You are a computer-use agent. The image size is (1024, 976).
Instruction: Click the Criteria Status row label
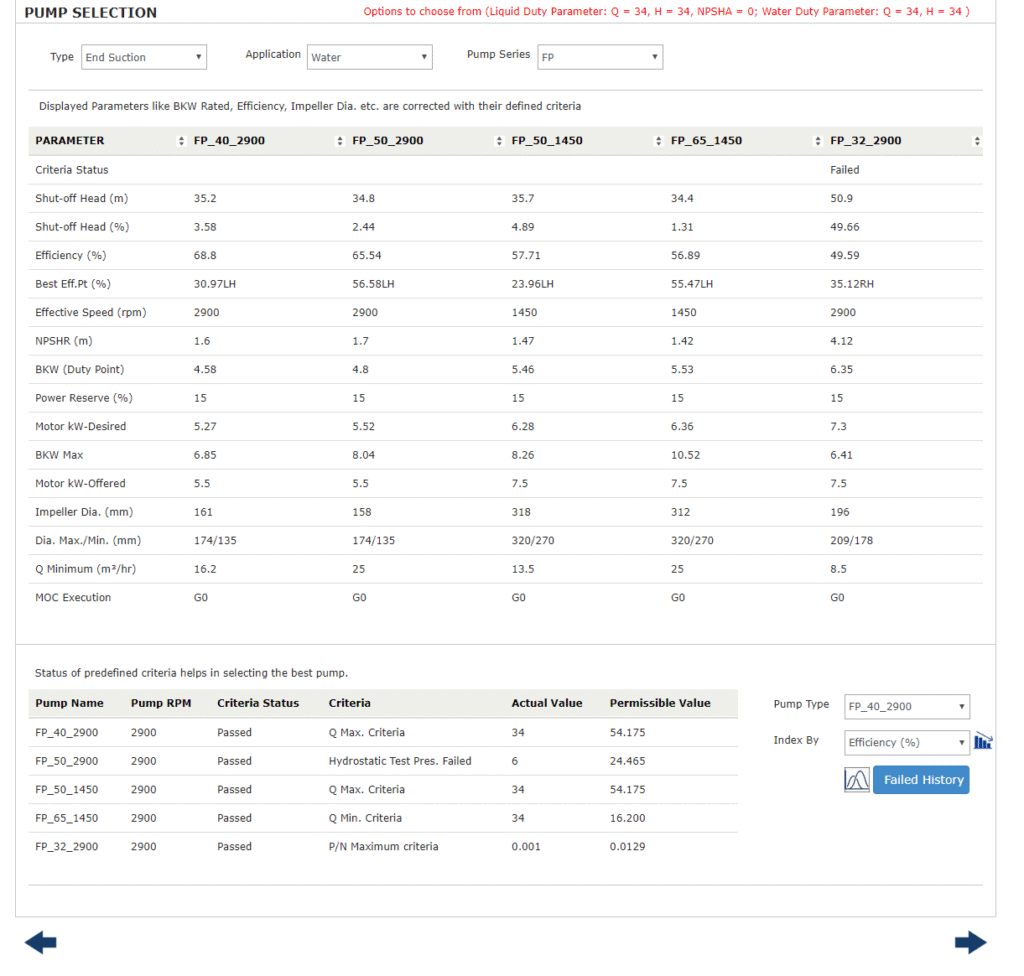pos(72,170)
